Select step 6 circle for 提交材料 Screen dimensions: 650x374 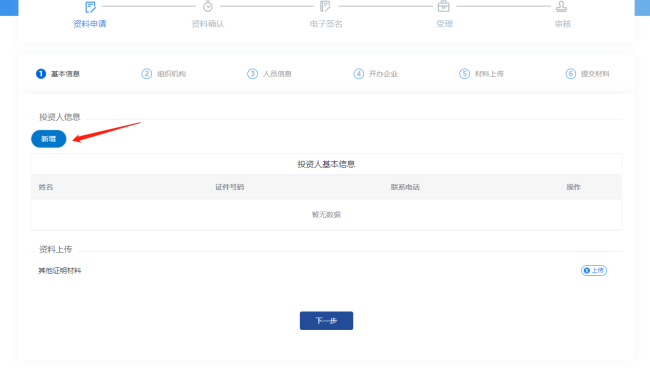[571, 74]
